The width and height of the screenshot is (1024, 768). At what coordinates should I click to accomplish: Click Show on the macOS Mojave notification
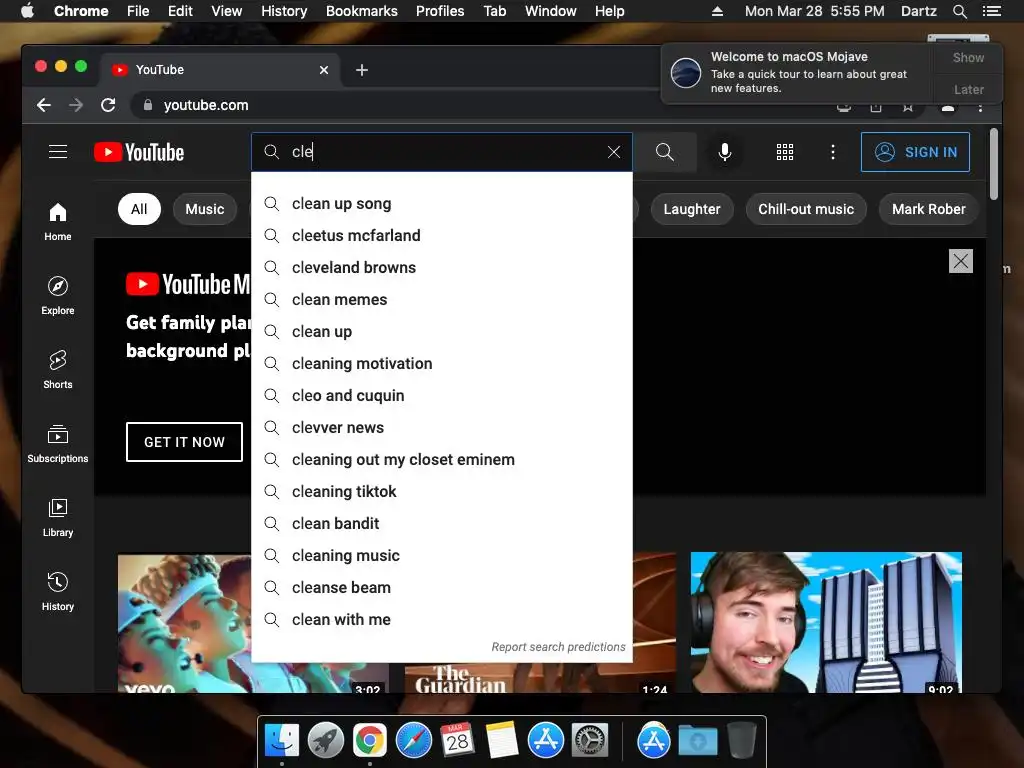coord(968,57)
